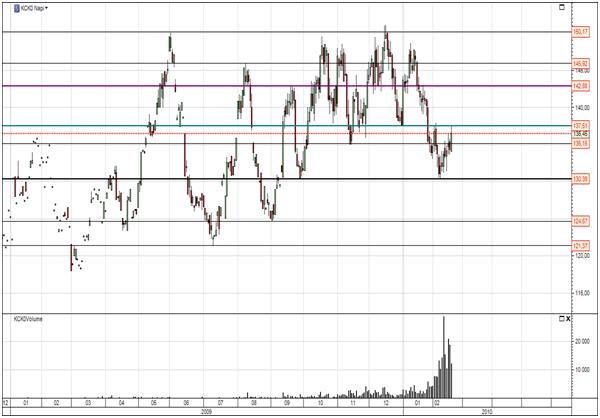Maximize the price chart pane
This screenshot has width=600, height=418.
tap(564, 7)
